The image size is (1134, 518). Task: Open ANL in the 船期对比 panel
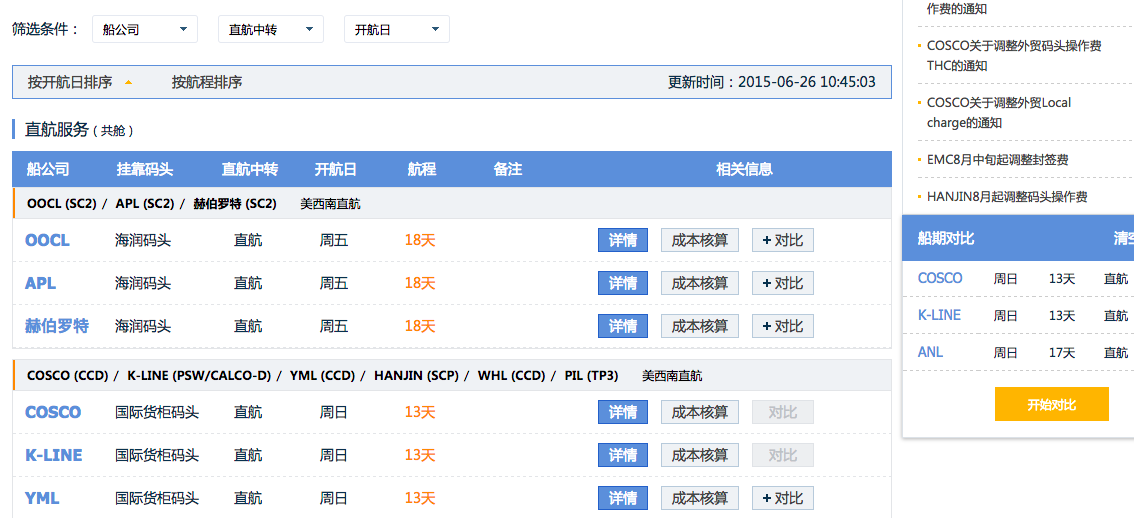click(930, 353)
